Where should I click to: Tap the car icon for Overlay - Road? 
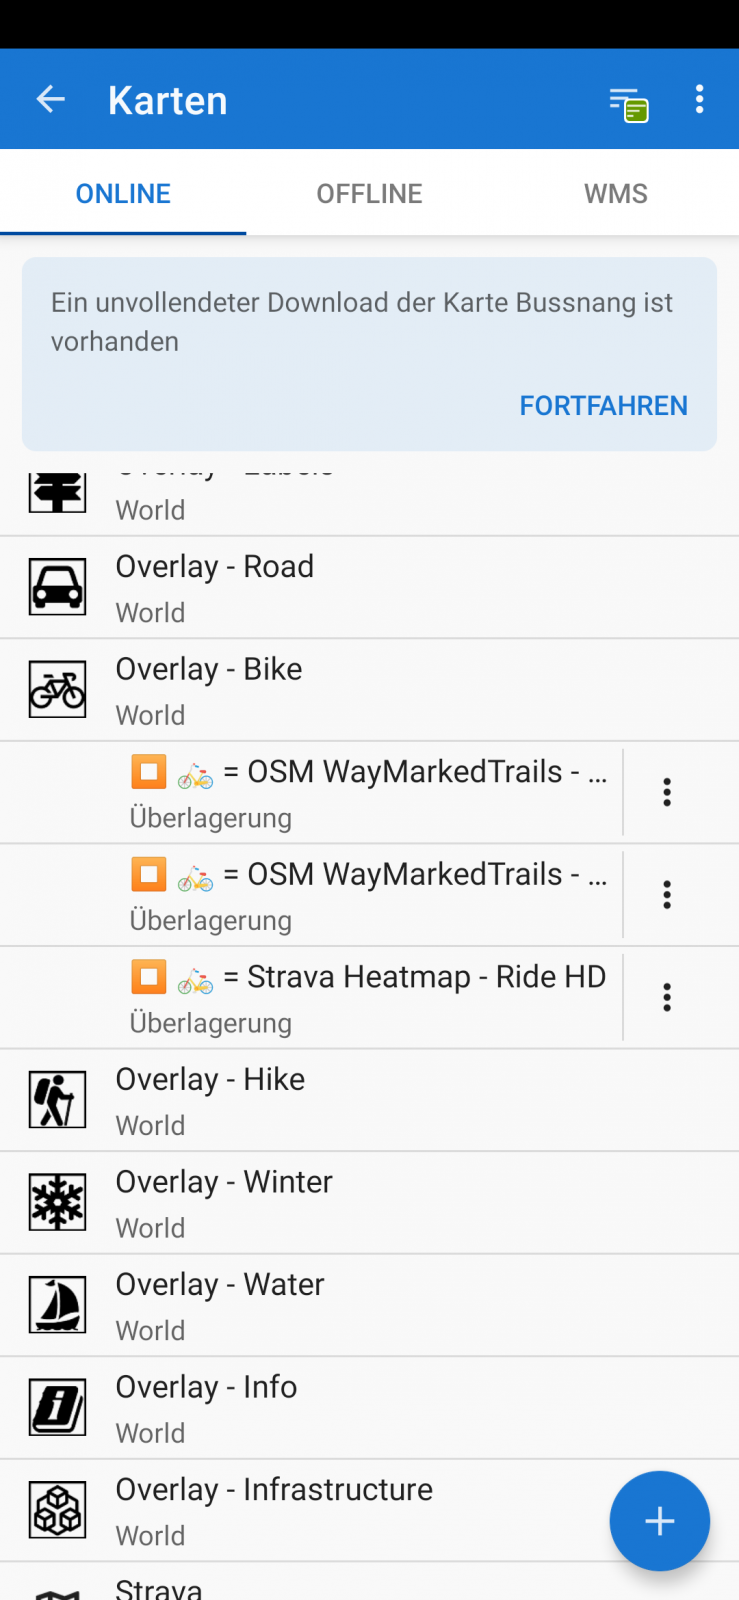tap(57, 587)
